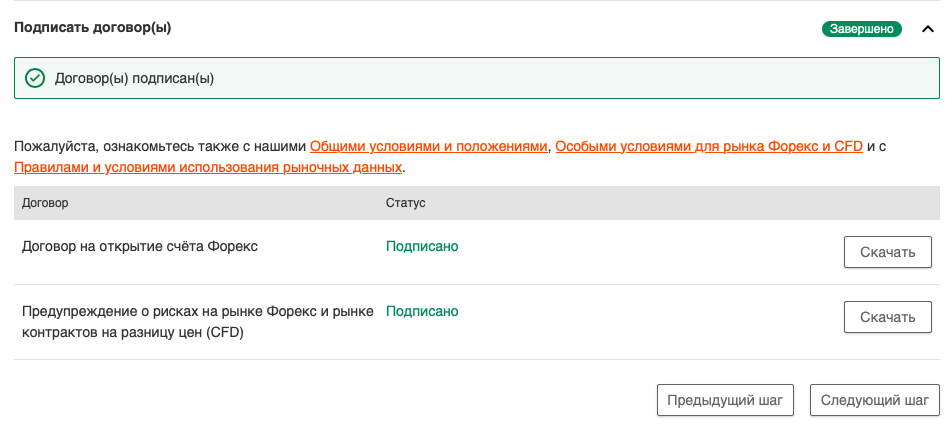Select the Договор на открытие счёта Форекс row
The image size is (952, 448).
tap(140, 246)
